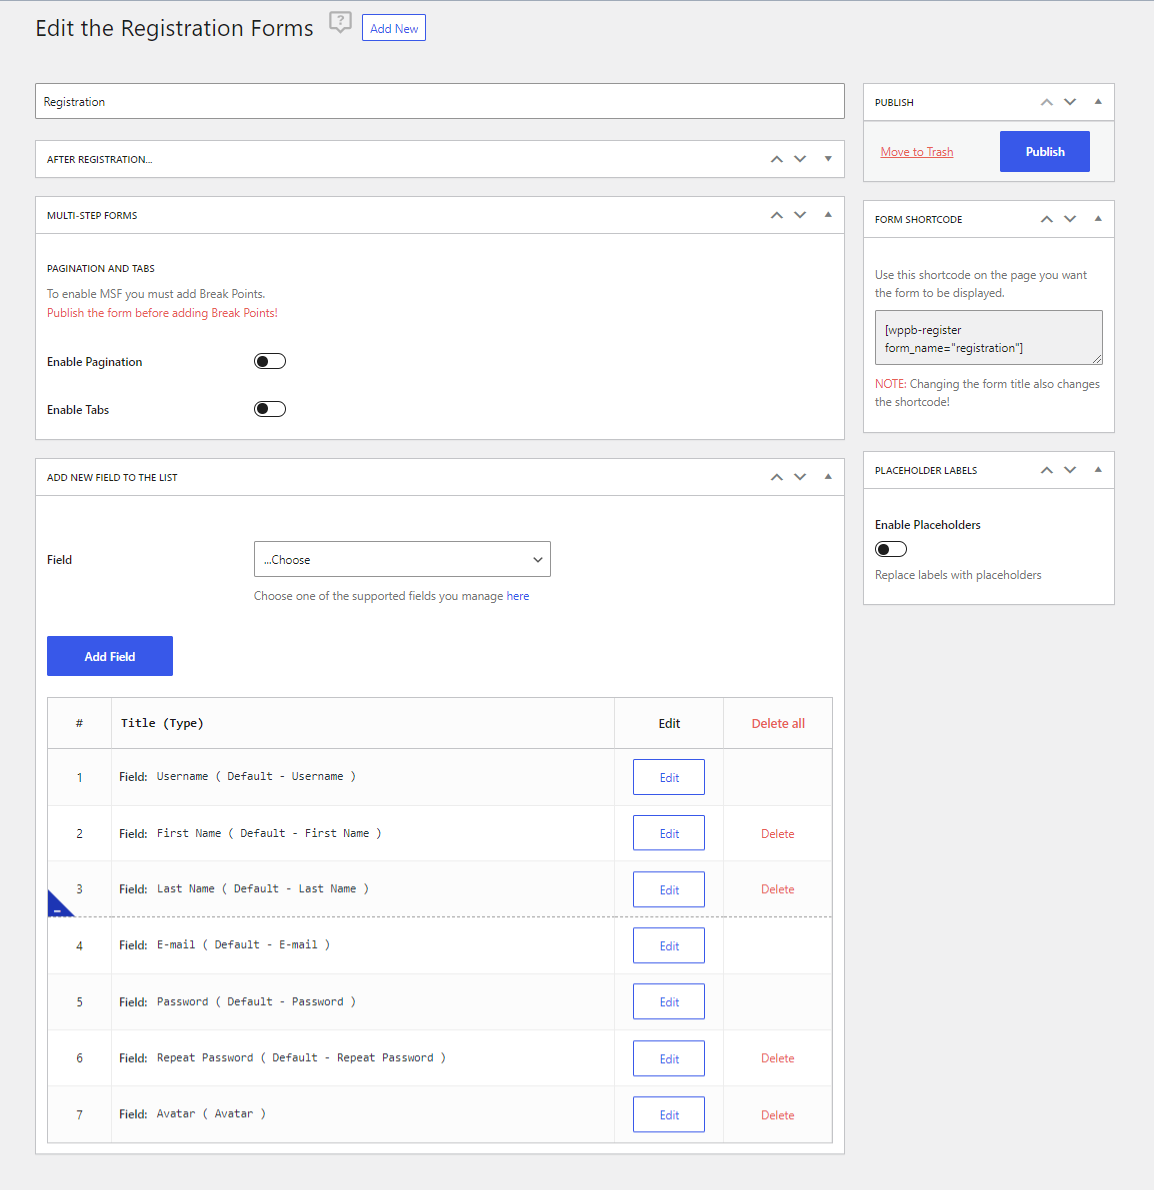Click the Registration title input

point(439,101)
